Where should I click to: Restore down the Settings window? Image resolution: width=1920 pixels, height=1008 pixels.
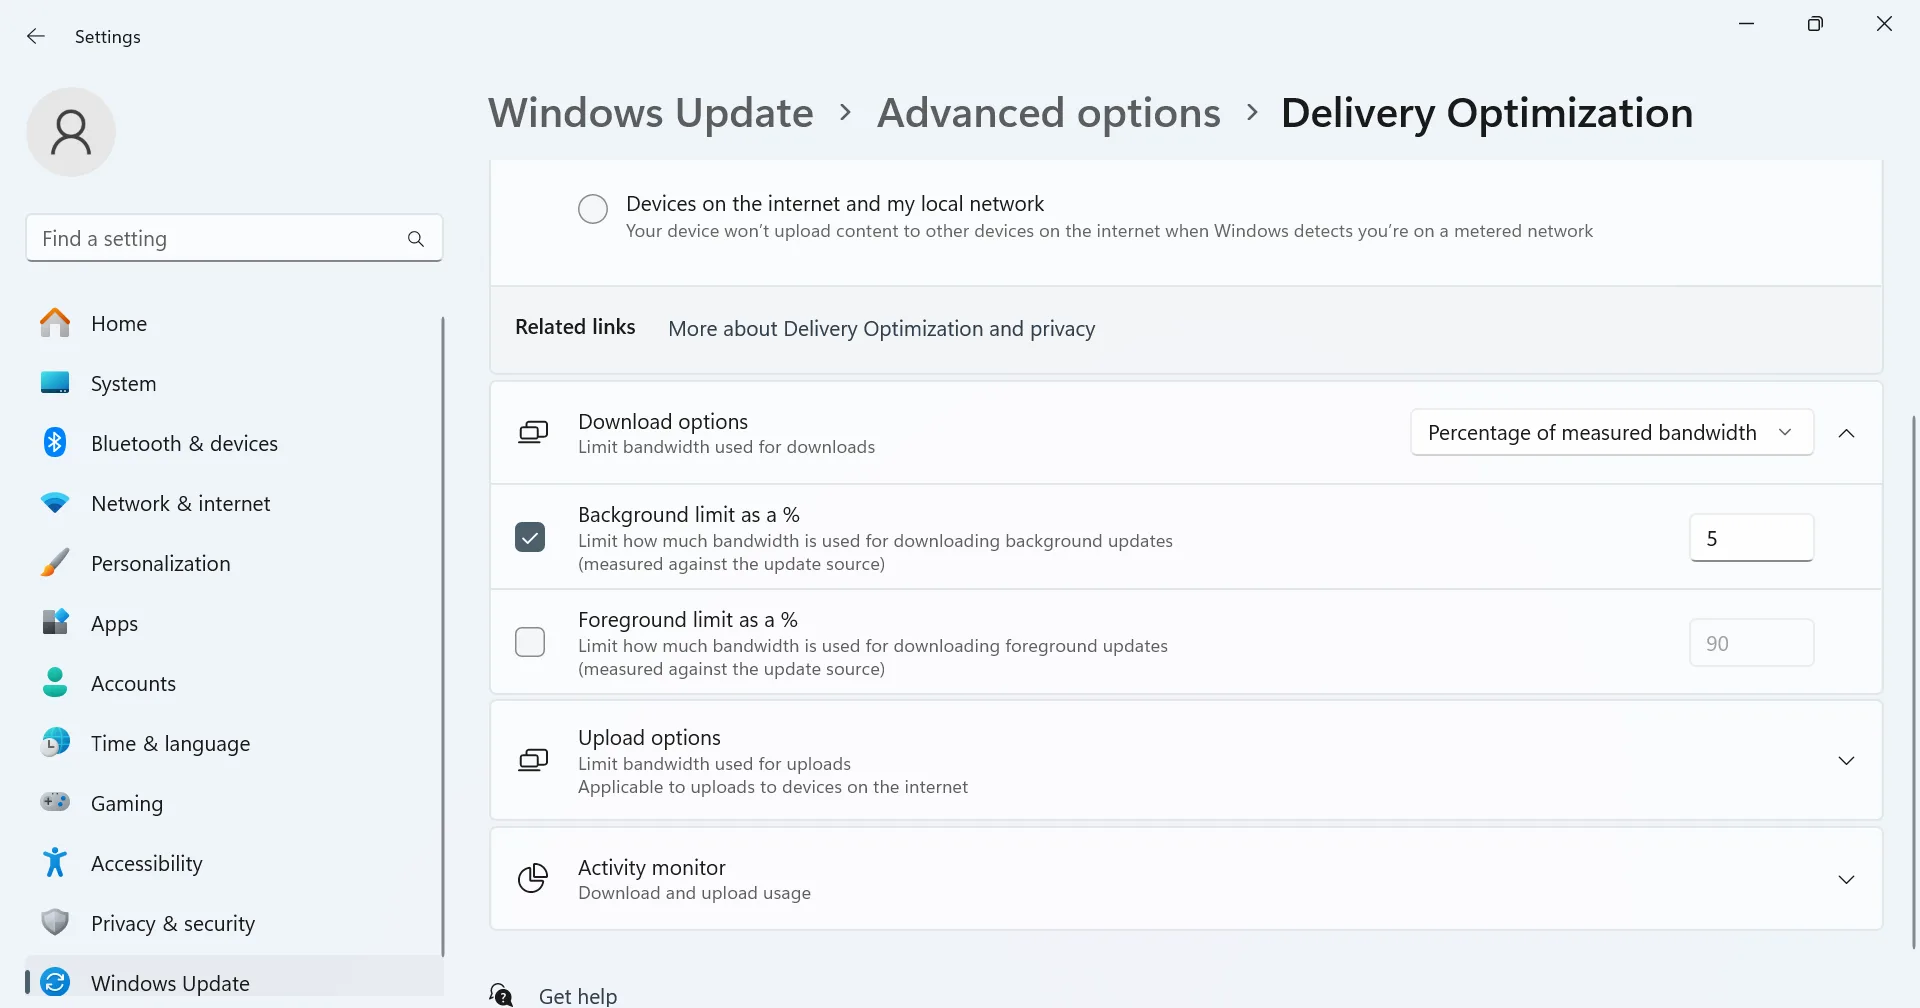click(x=1815, y=23)
